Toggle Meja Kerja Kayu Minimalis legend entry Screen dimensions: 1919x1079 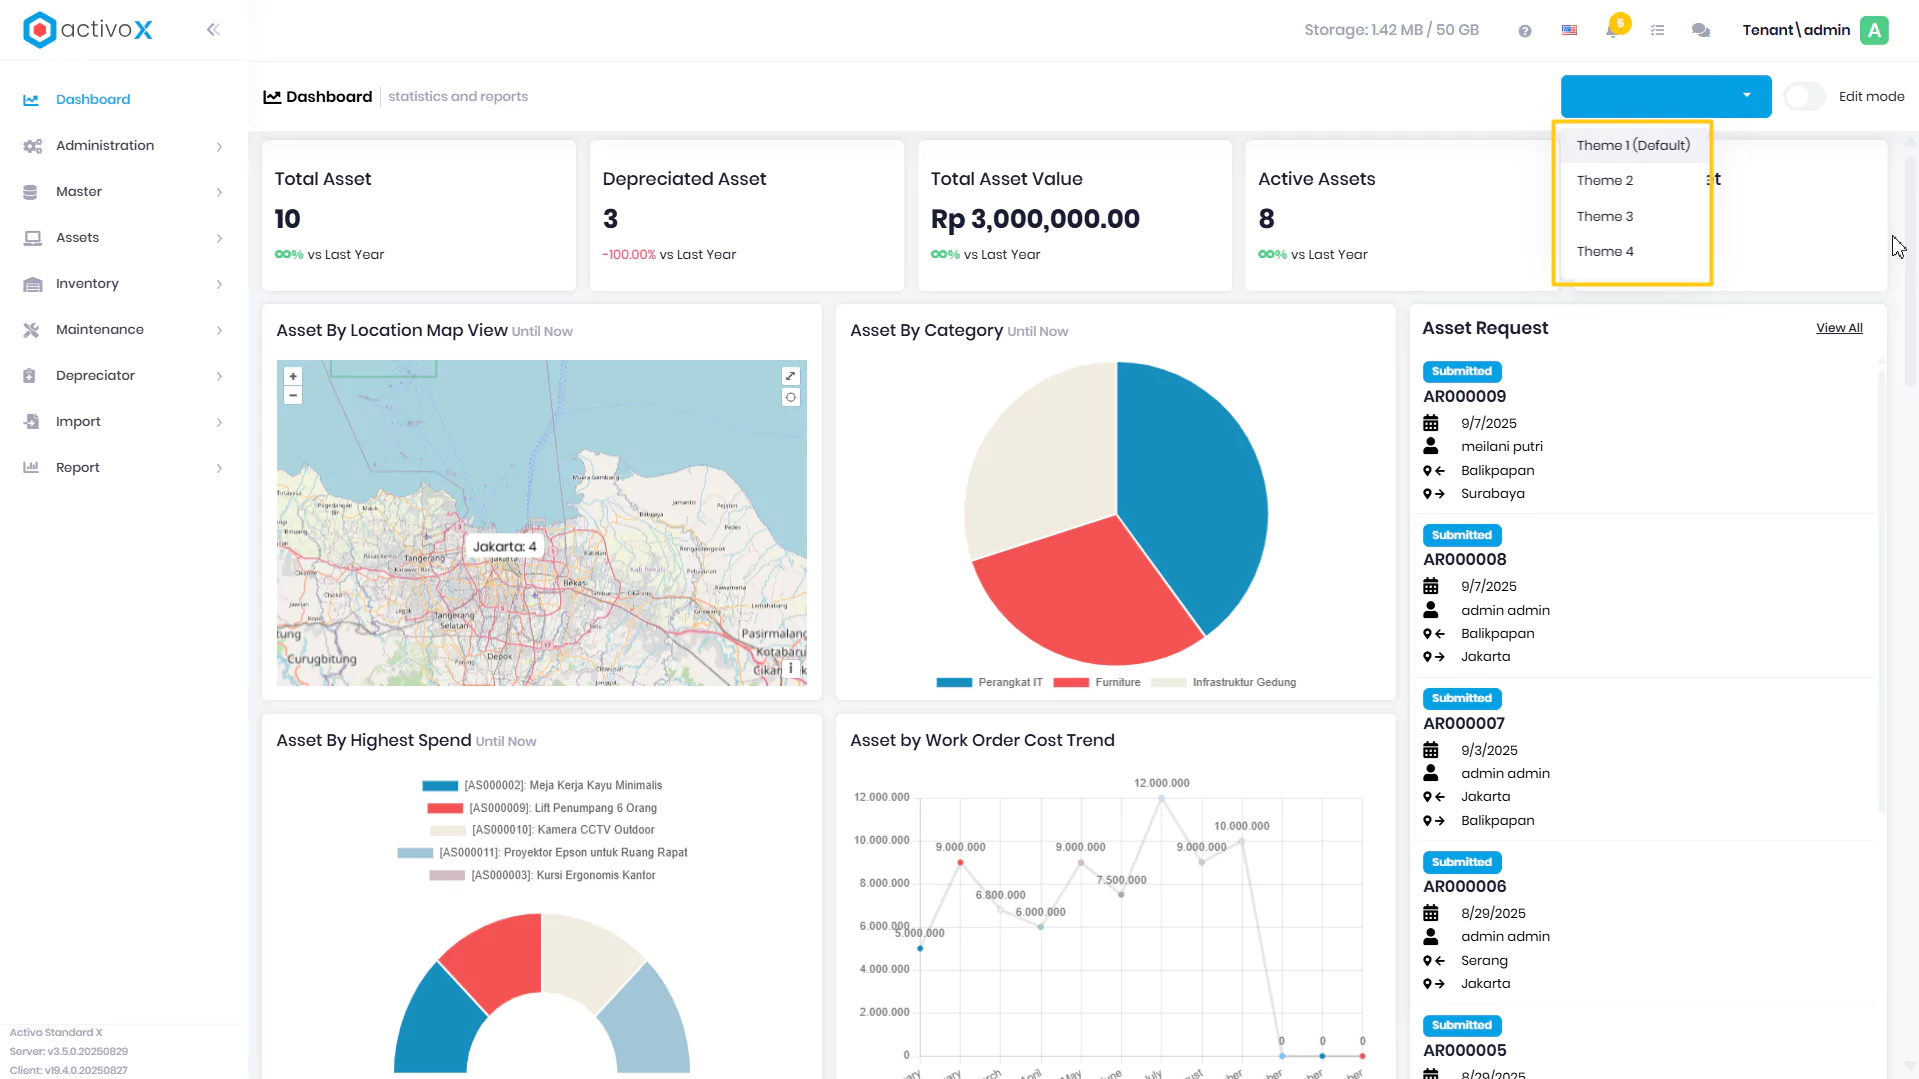[x=542, y=786]
